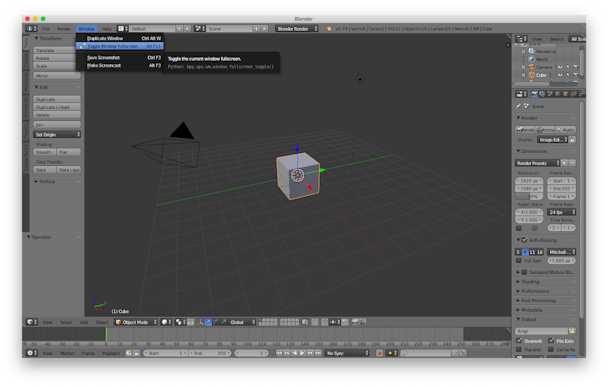The width and height of the screenshot is (608, 387).
Task: Click the Blender logo icon in header
Action: point(329,29)
